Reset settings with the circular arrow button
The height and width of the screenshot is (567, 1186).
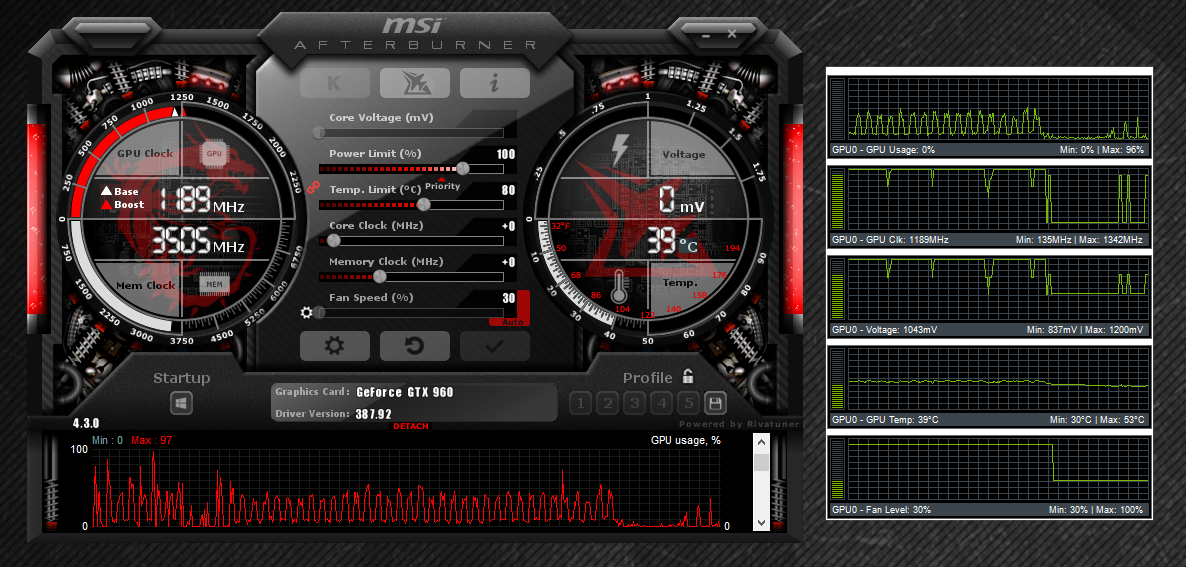pos(414,346)
